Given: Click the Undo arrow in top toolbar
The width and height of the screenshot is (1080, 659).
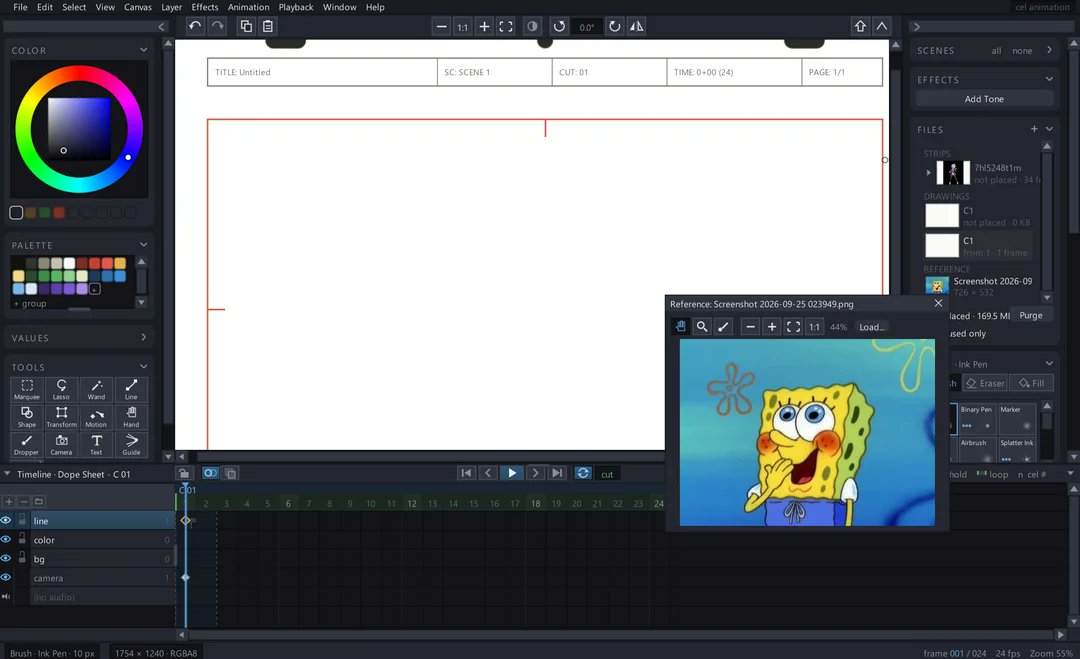Looking at the screenshot, I should point(195,26).
